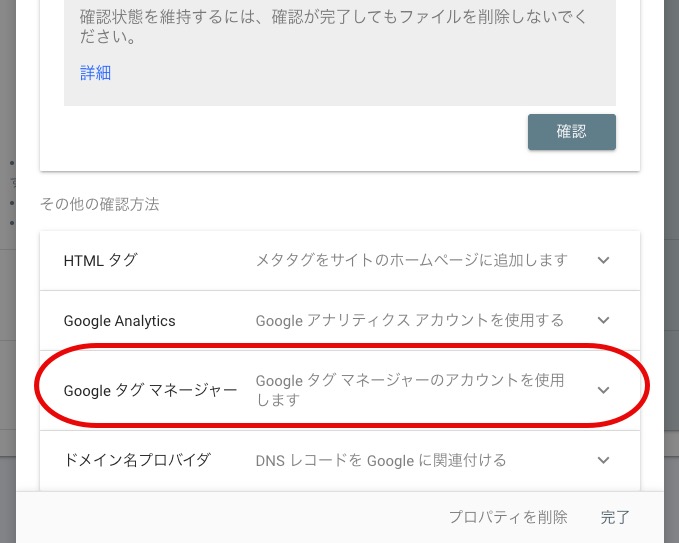Expand the Google Analytics chevron arrow

click(x=603, y=320)
